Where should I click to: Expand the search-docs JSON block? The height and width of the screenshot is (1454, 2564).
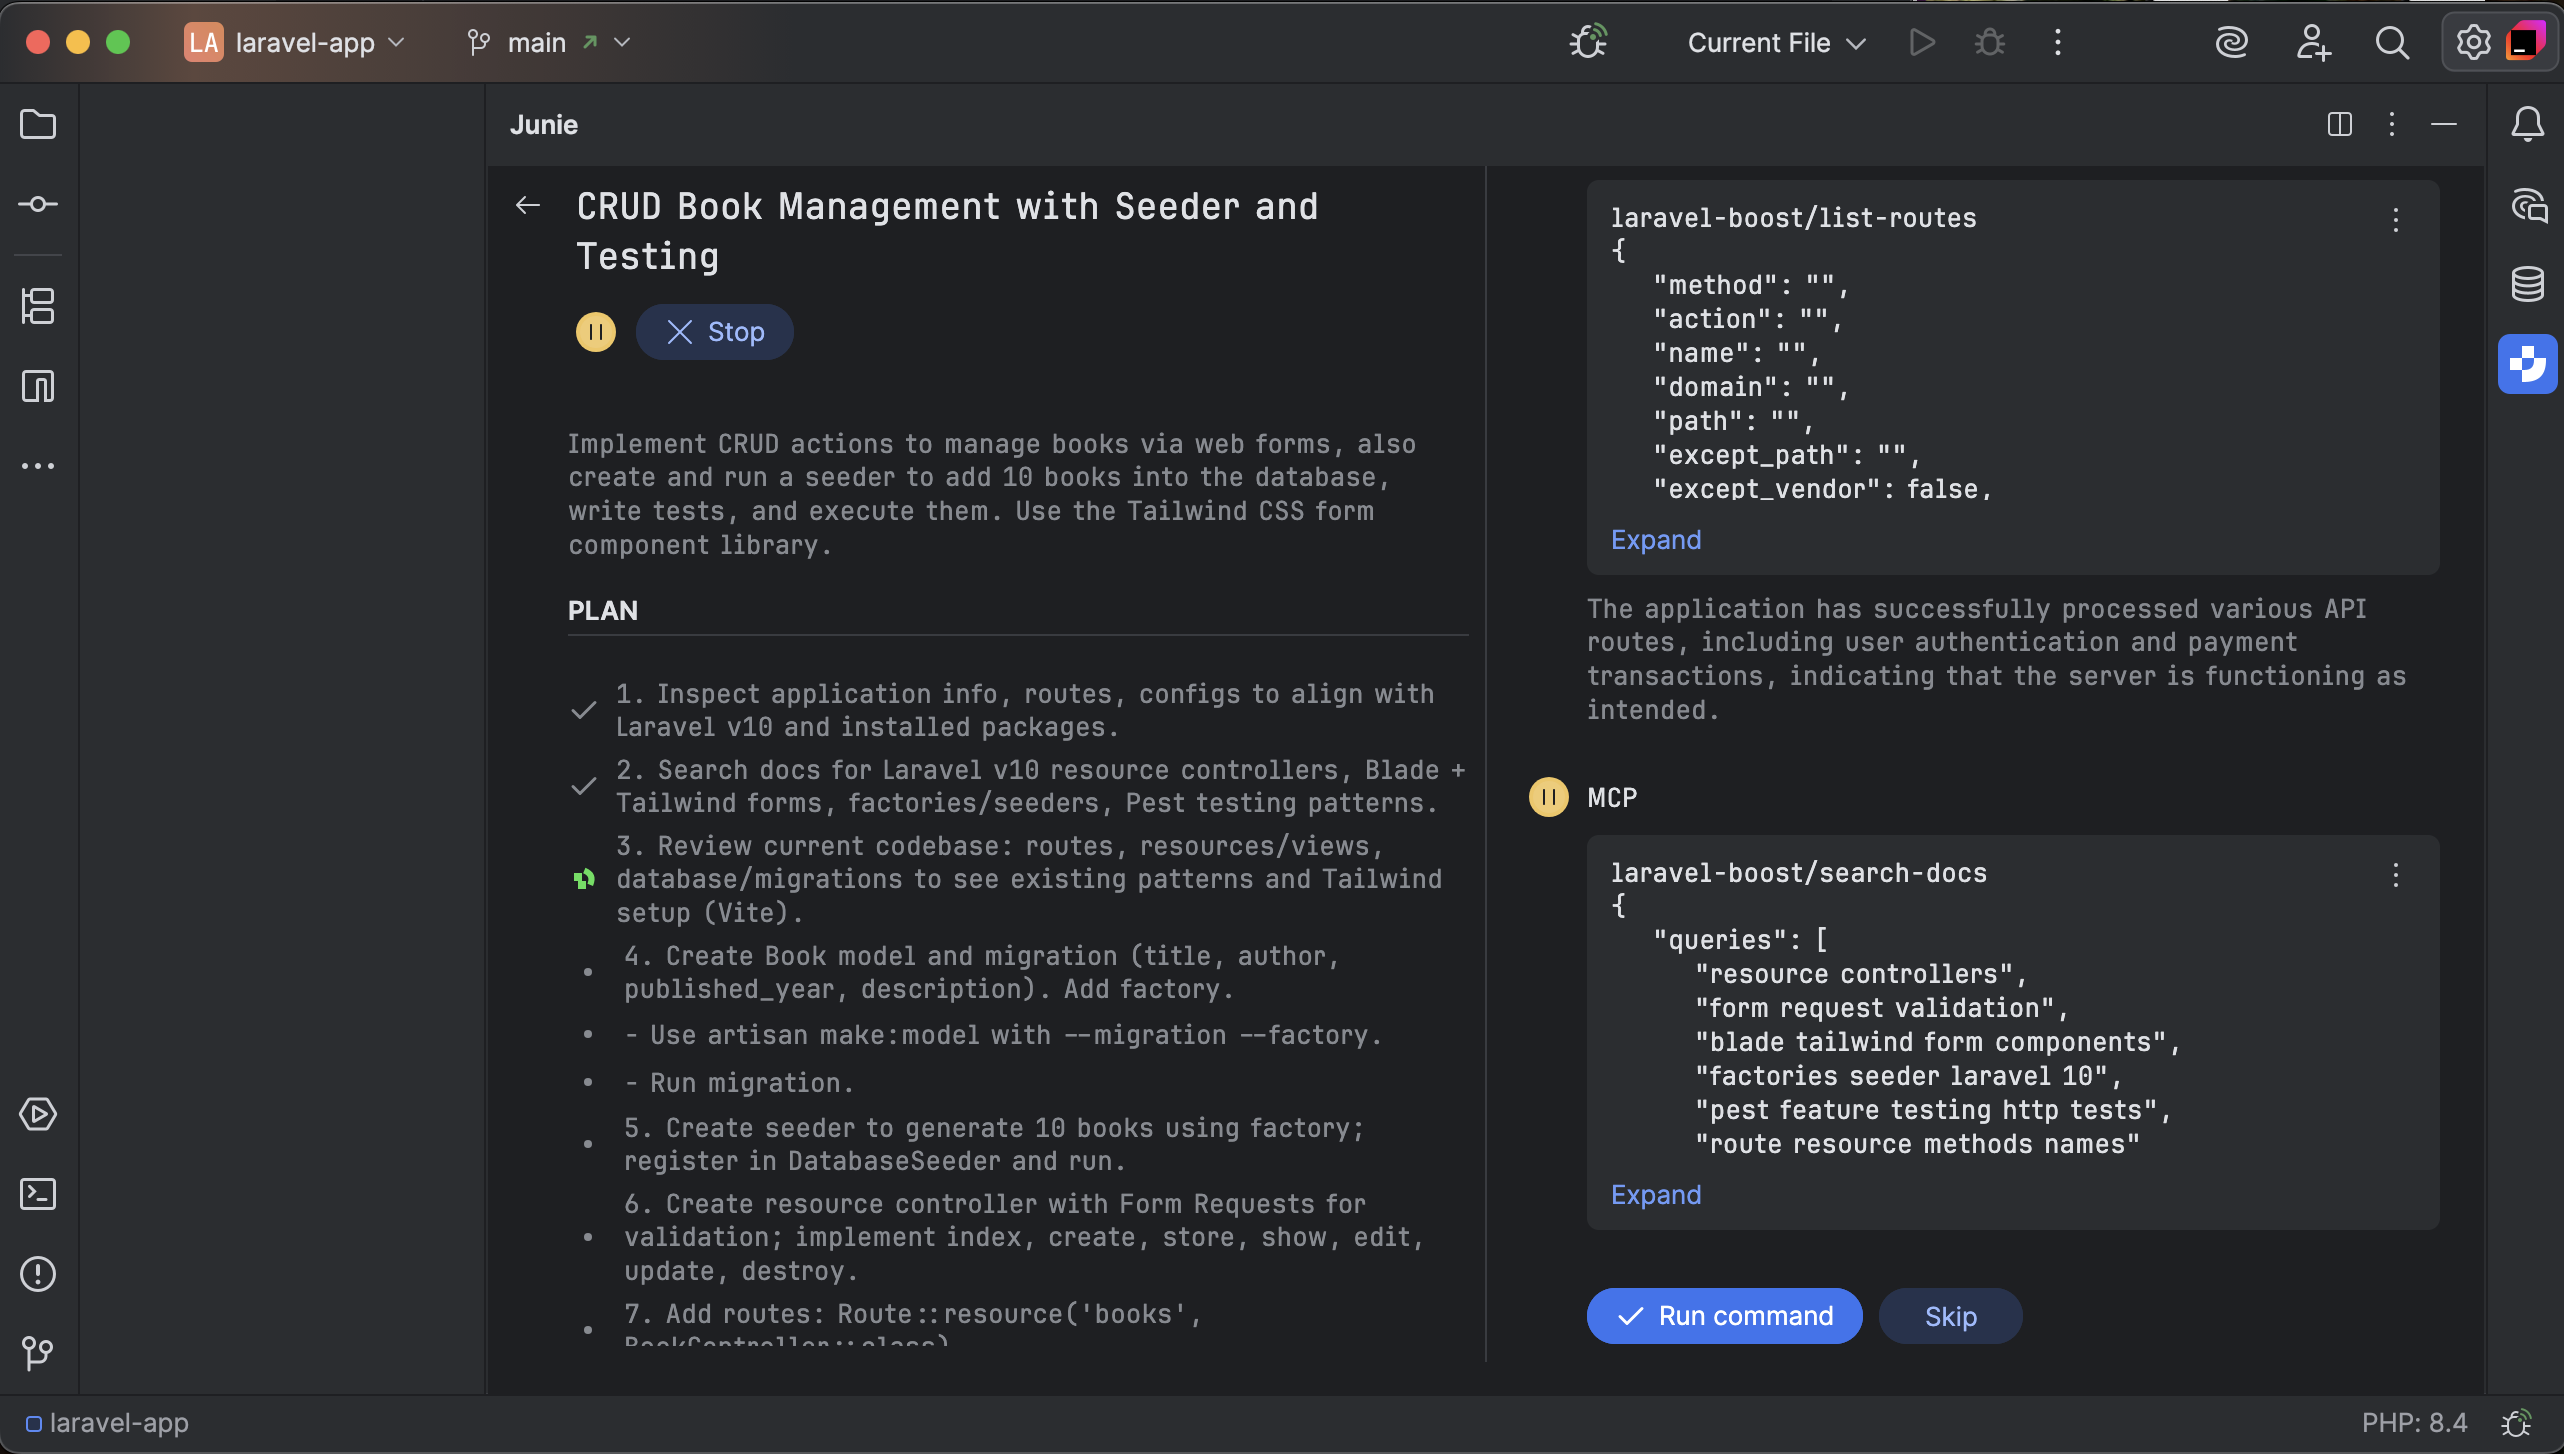point(1655,1195)
